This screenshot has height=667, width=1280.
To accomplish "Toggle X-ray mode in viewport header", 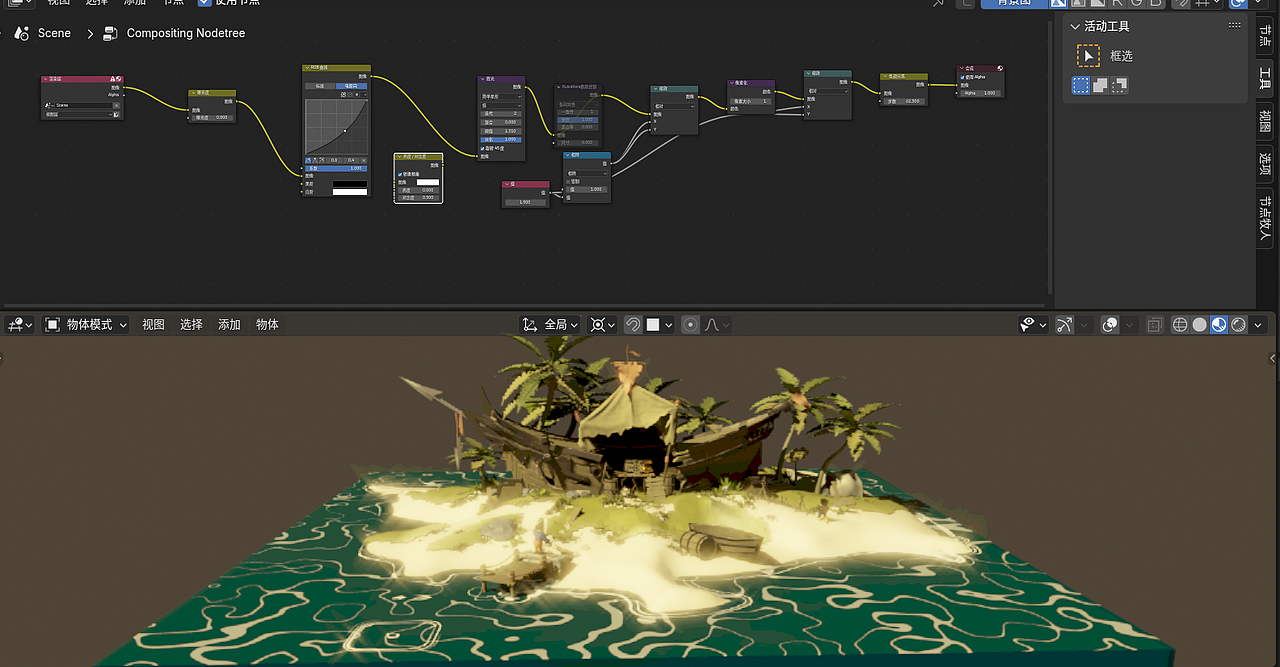I will [1155, 325].
